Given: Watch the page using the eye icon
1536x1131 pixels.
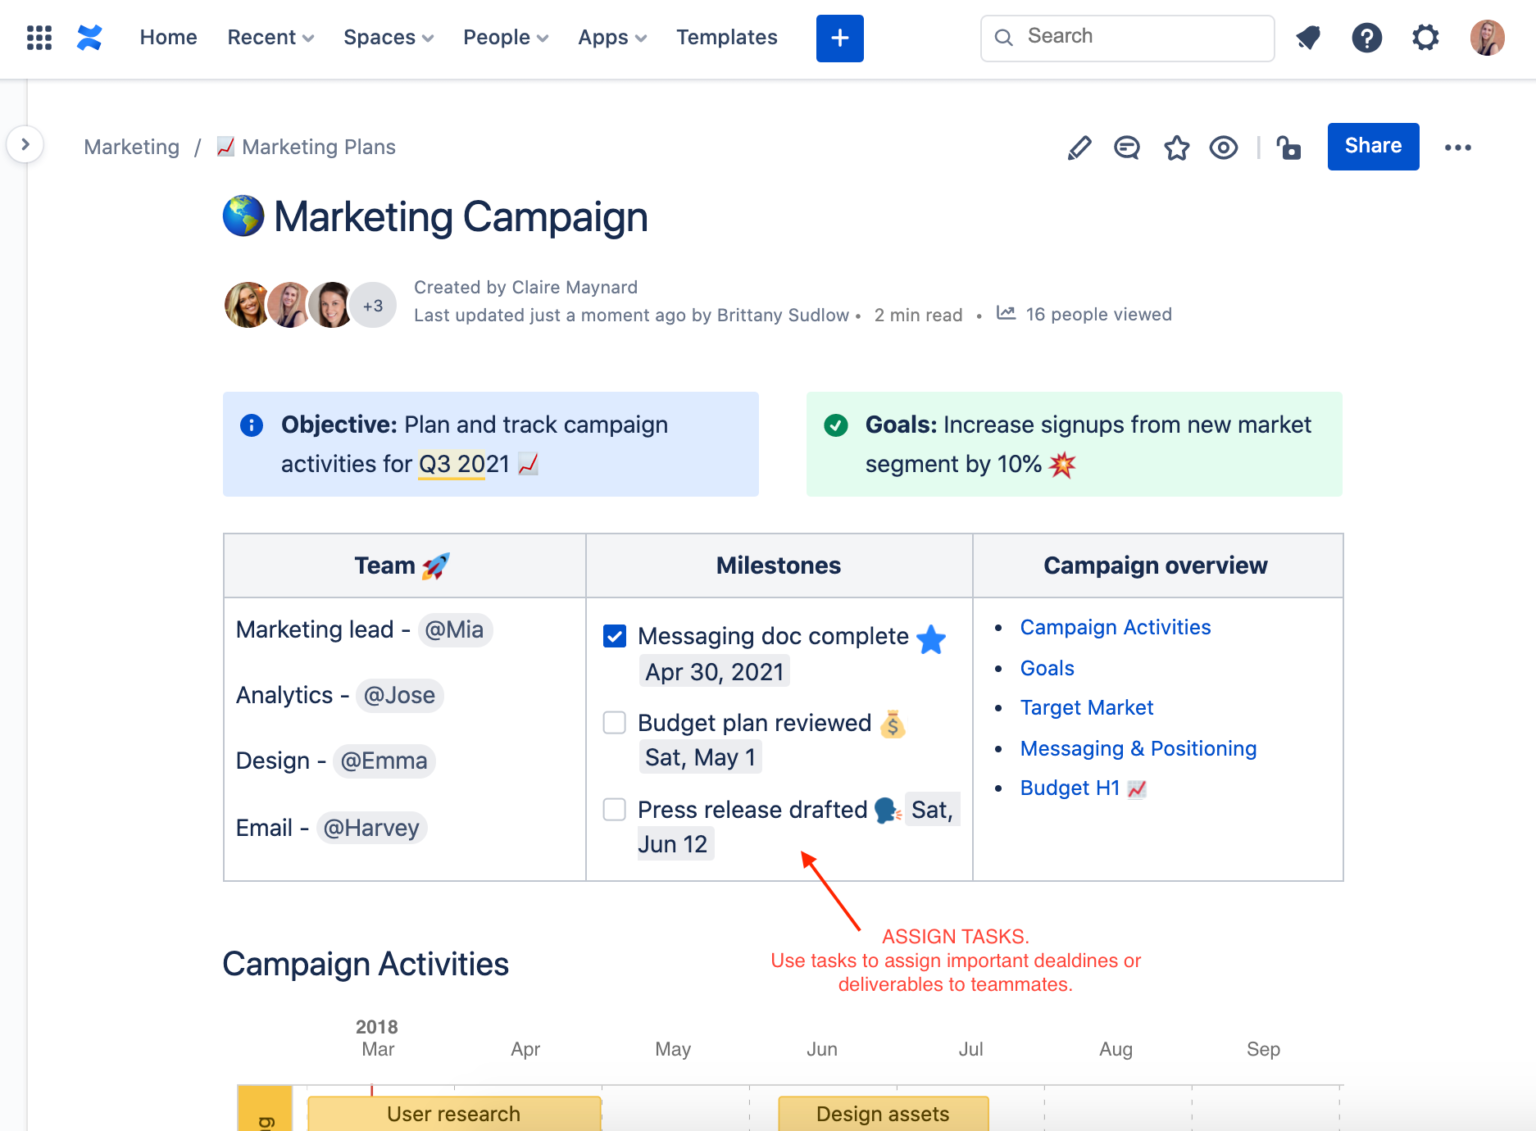Looking at the screenshot, I should point(1223,147).
